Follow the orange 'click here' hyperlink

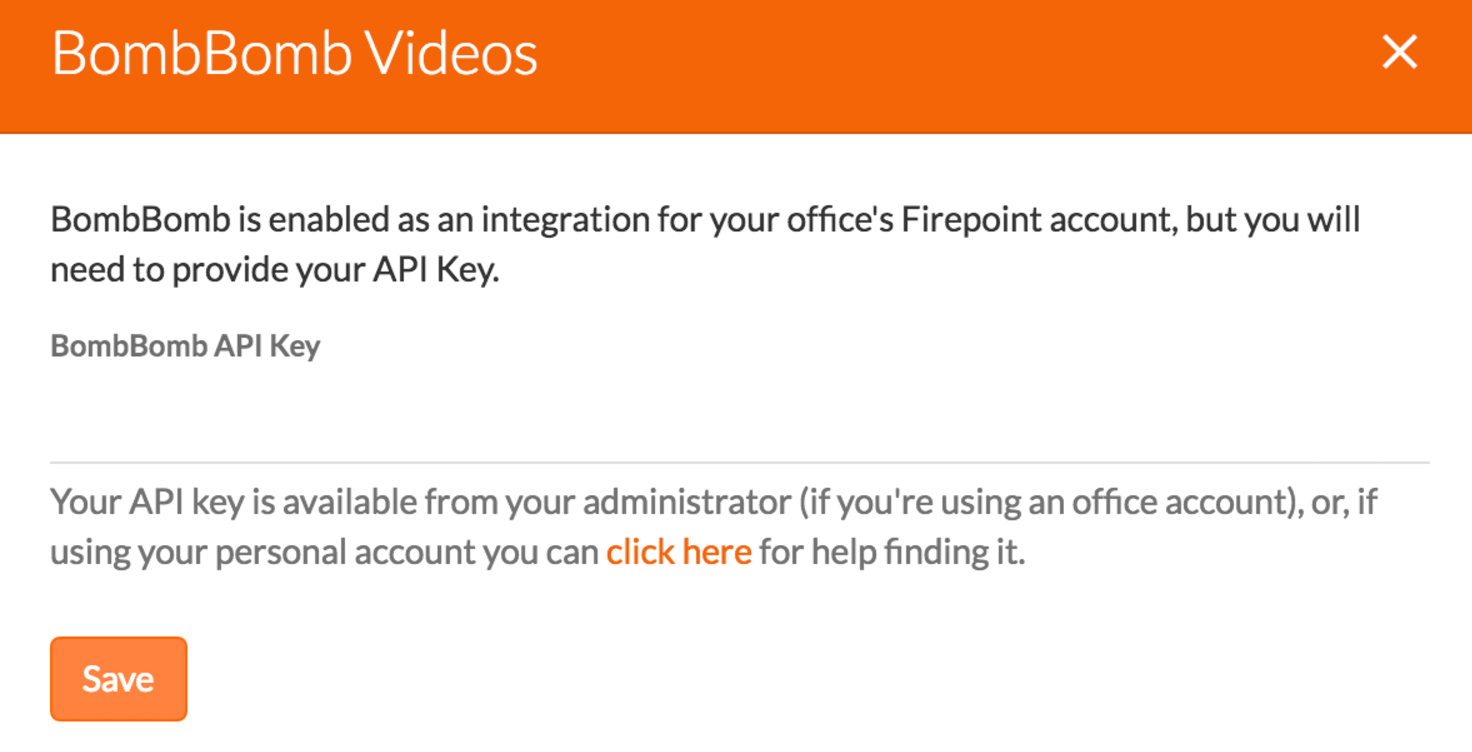(679, 552)
